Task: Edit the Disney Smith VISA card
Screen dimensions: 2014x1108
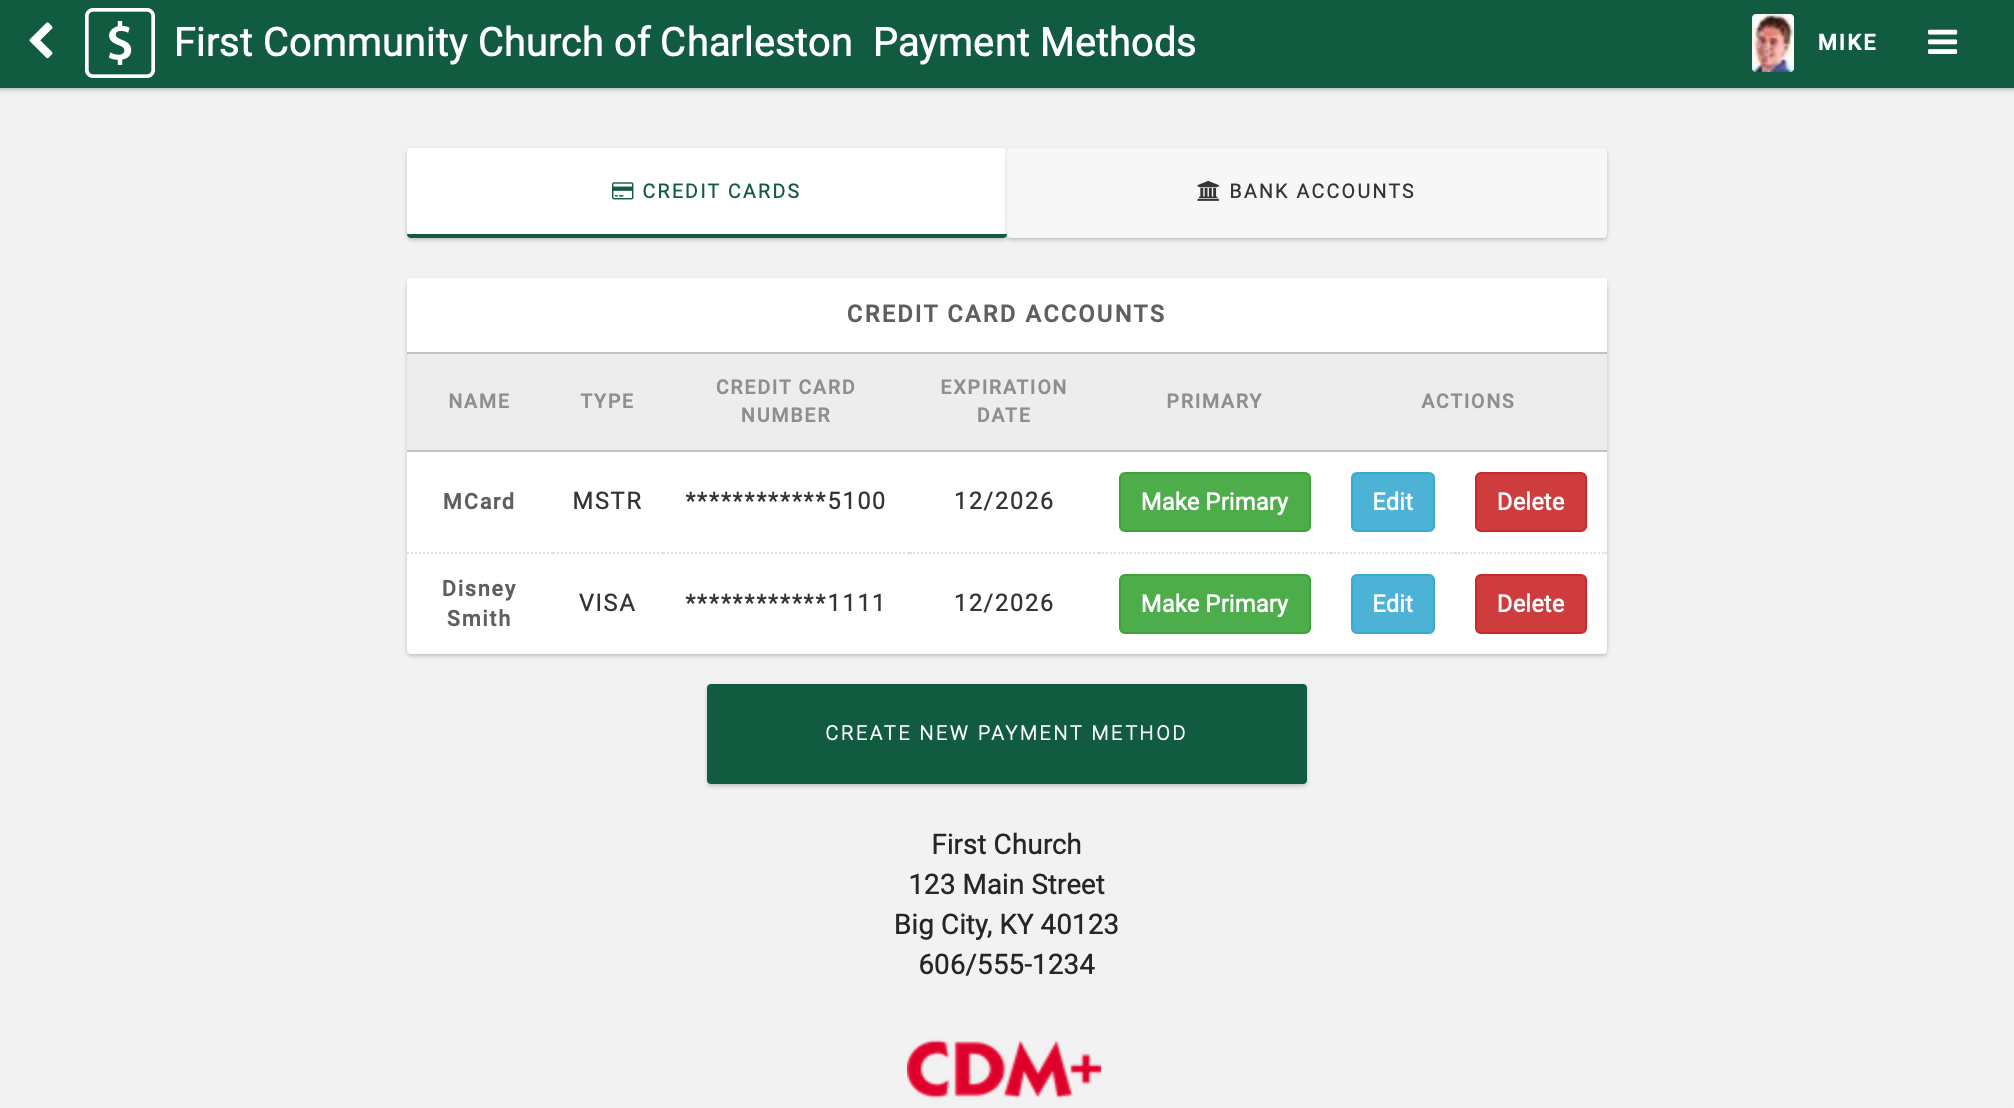Action: (1392, 604)
